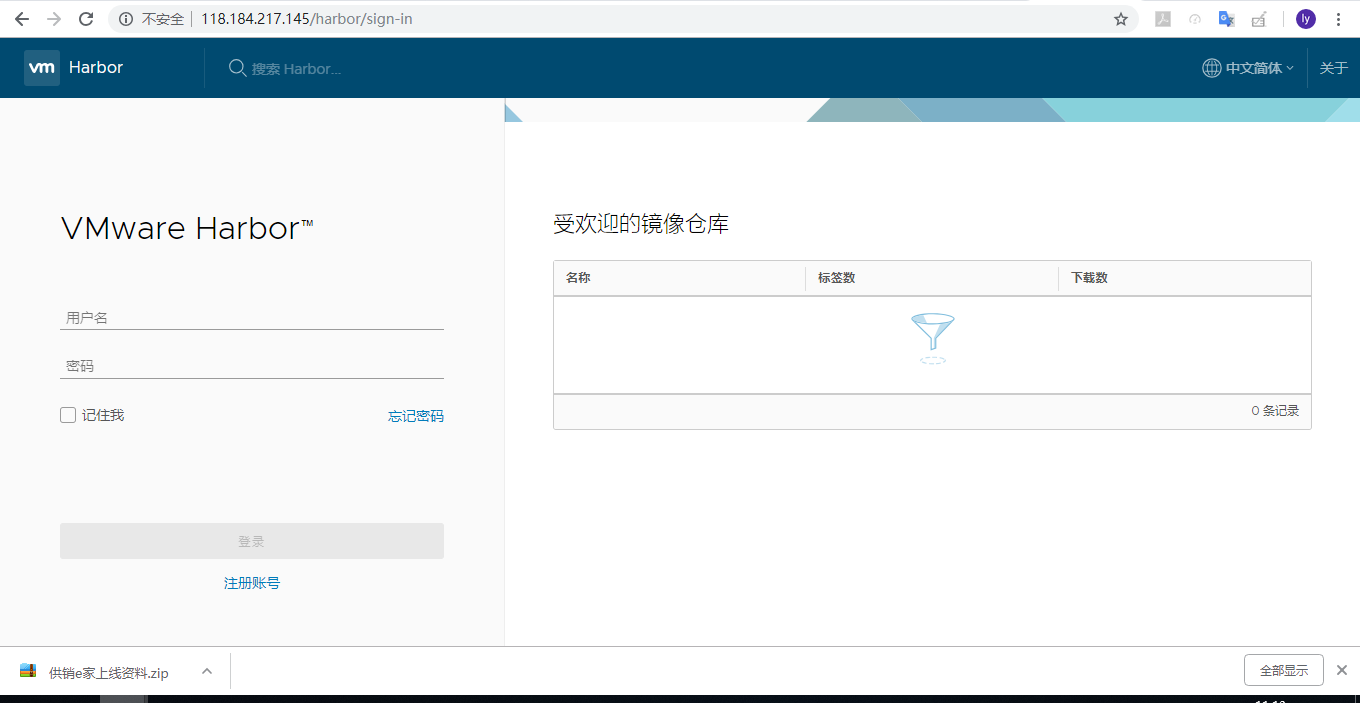Open the 关于 menu item
Screen dimensions: 1360x703
(1334, 68)
